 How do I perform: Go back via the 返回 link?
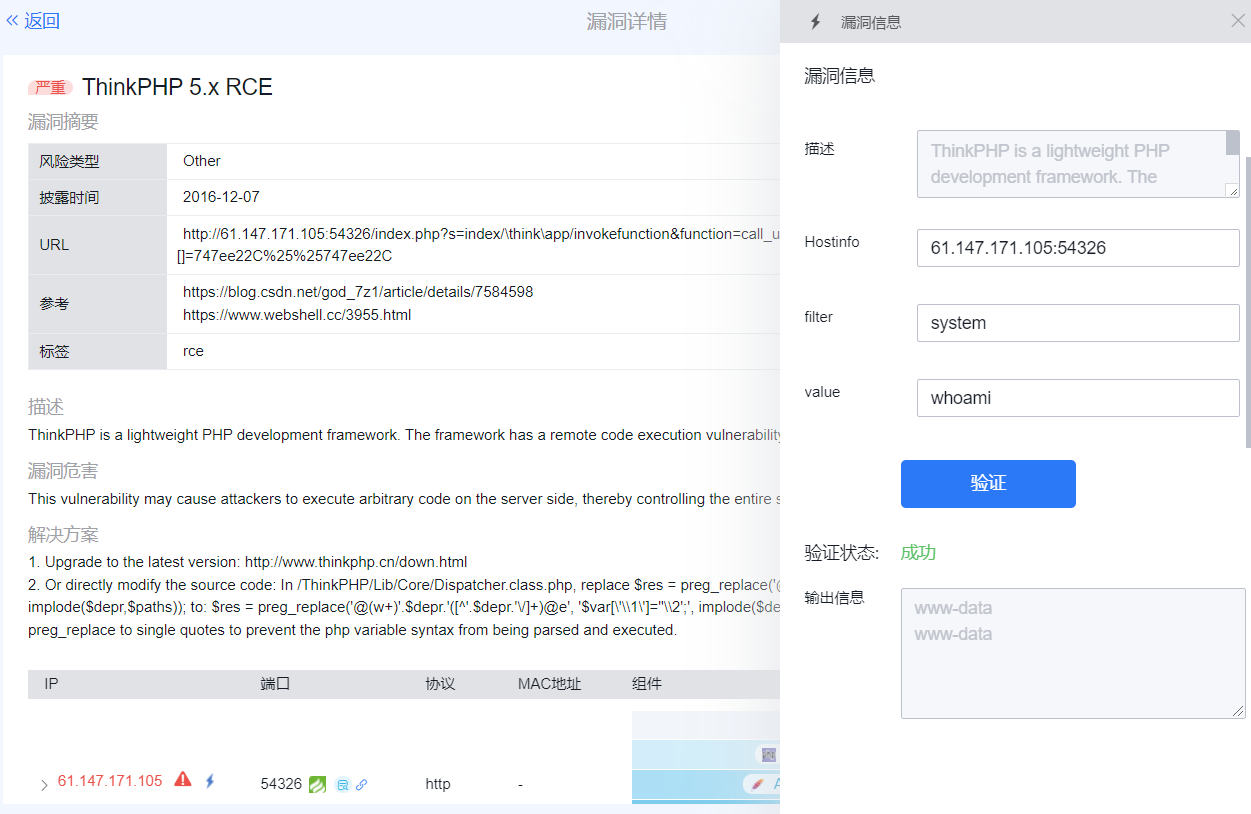33,21
